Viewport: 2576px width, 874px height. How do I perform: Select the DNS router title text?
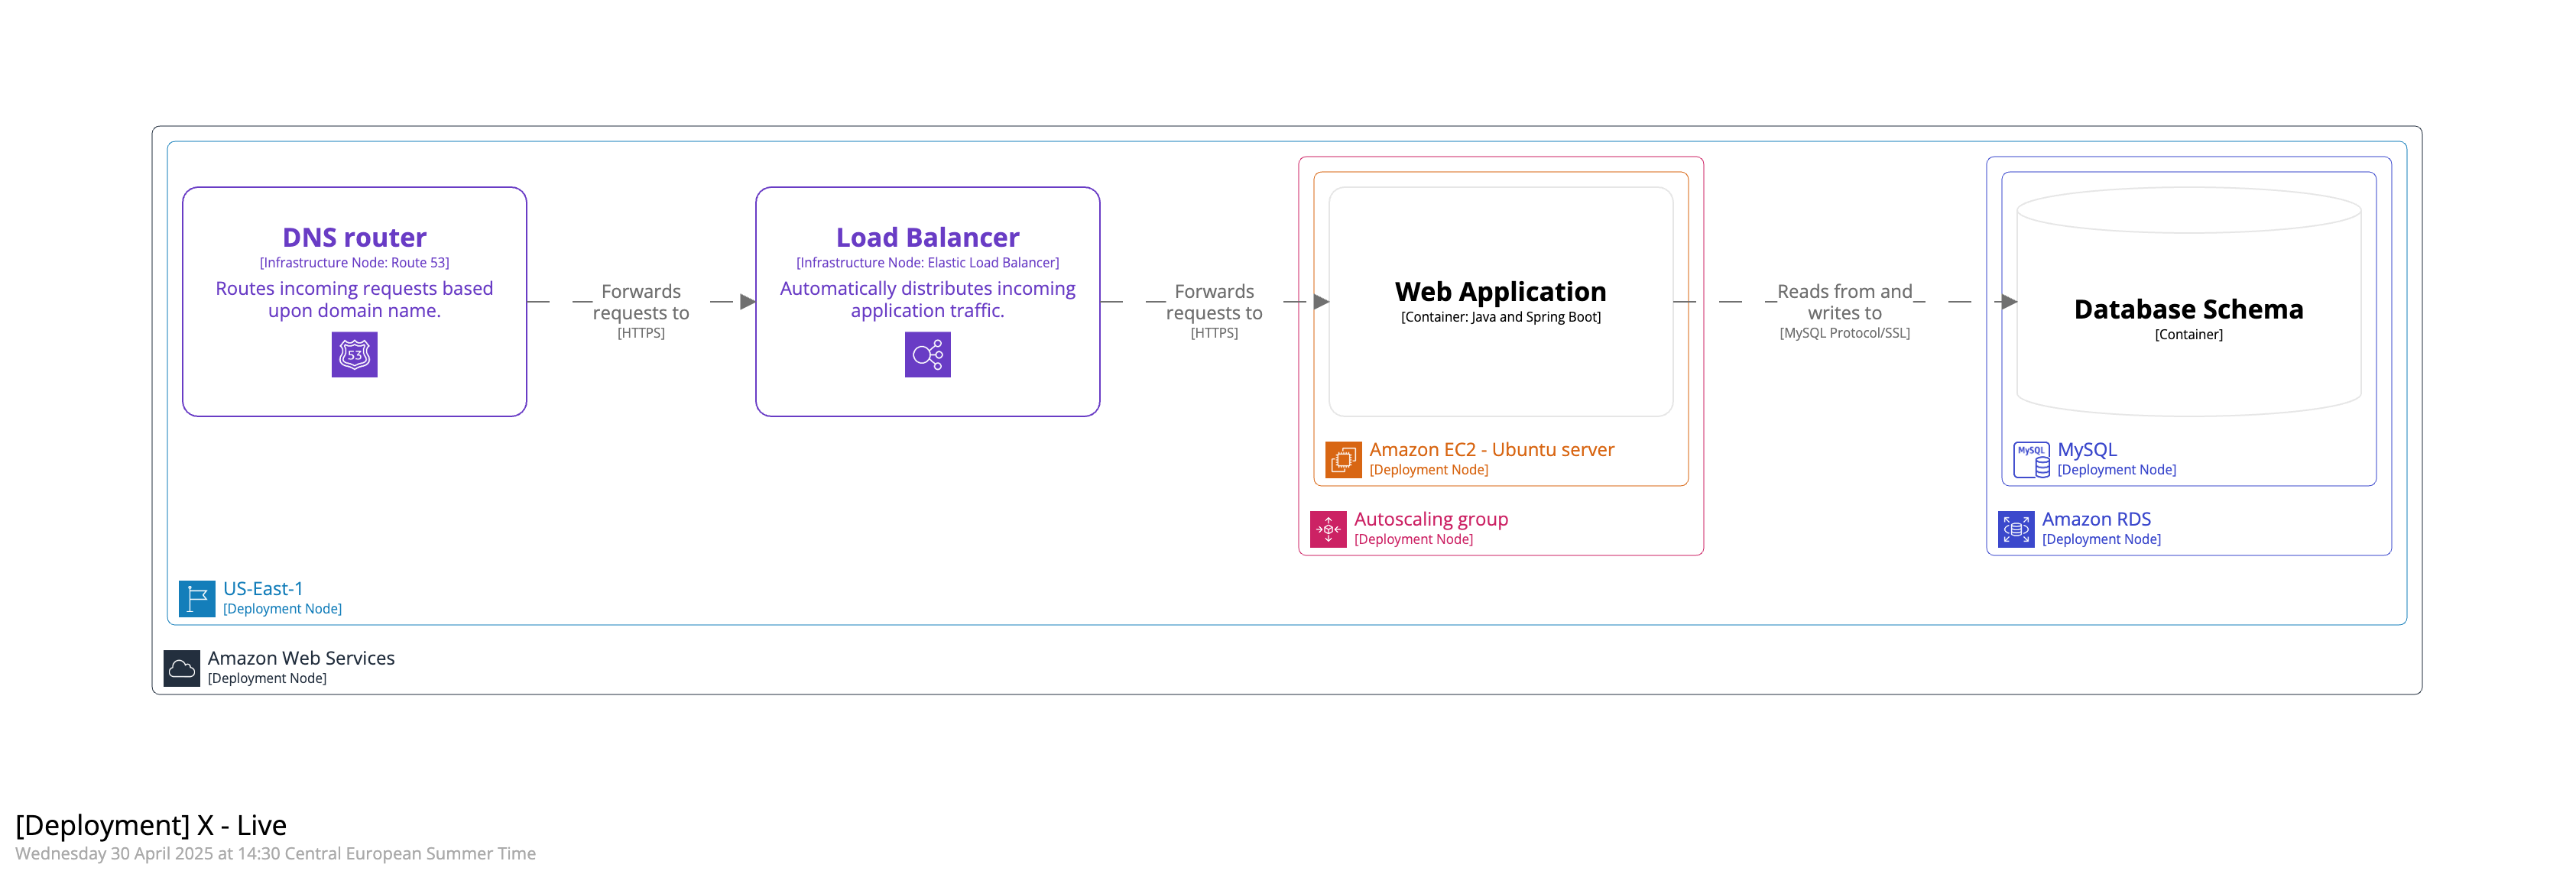354,237
